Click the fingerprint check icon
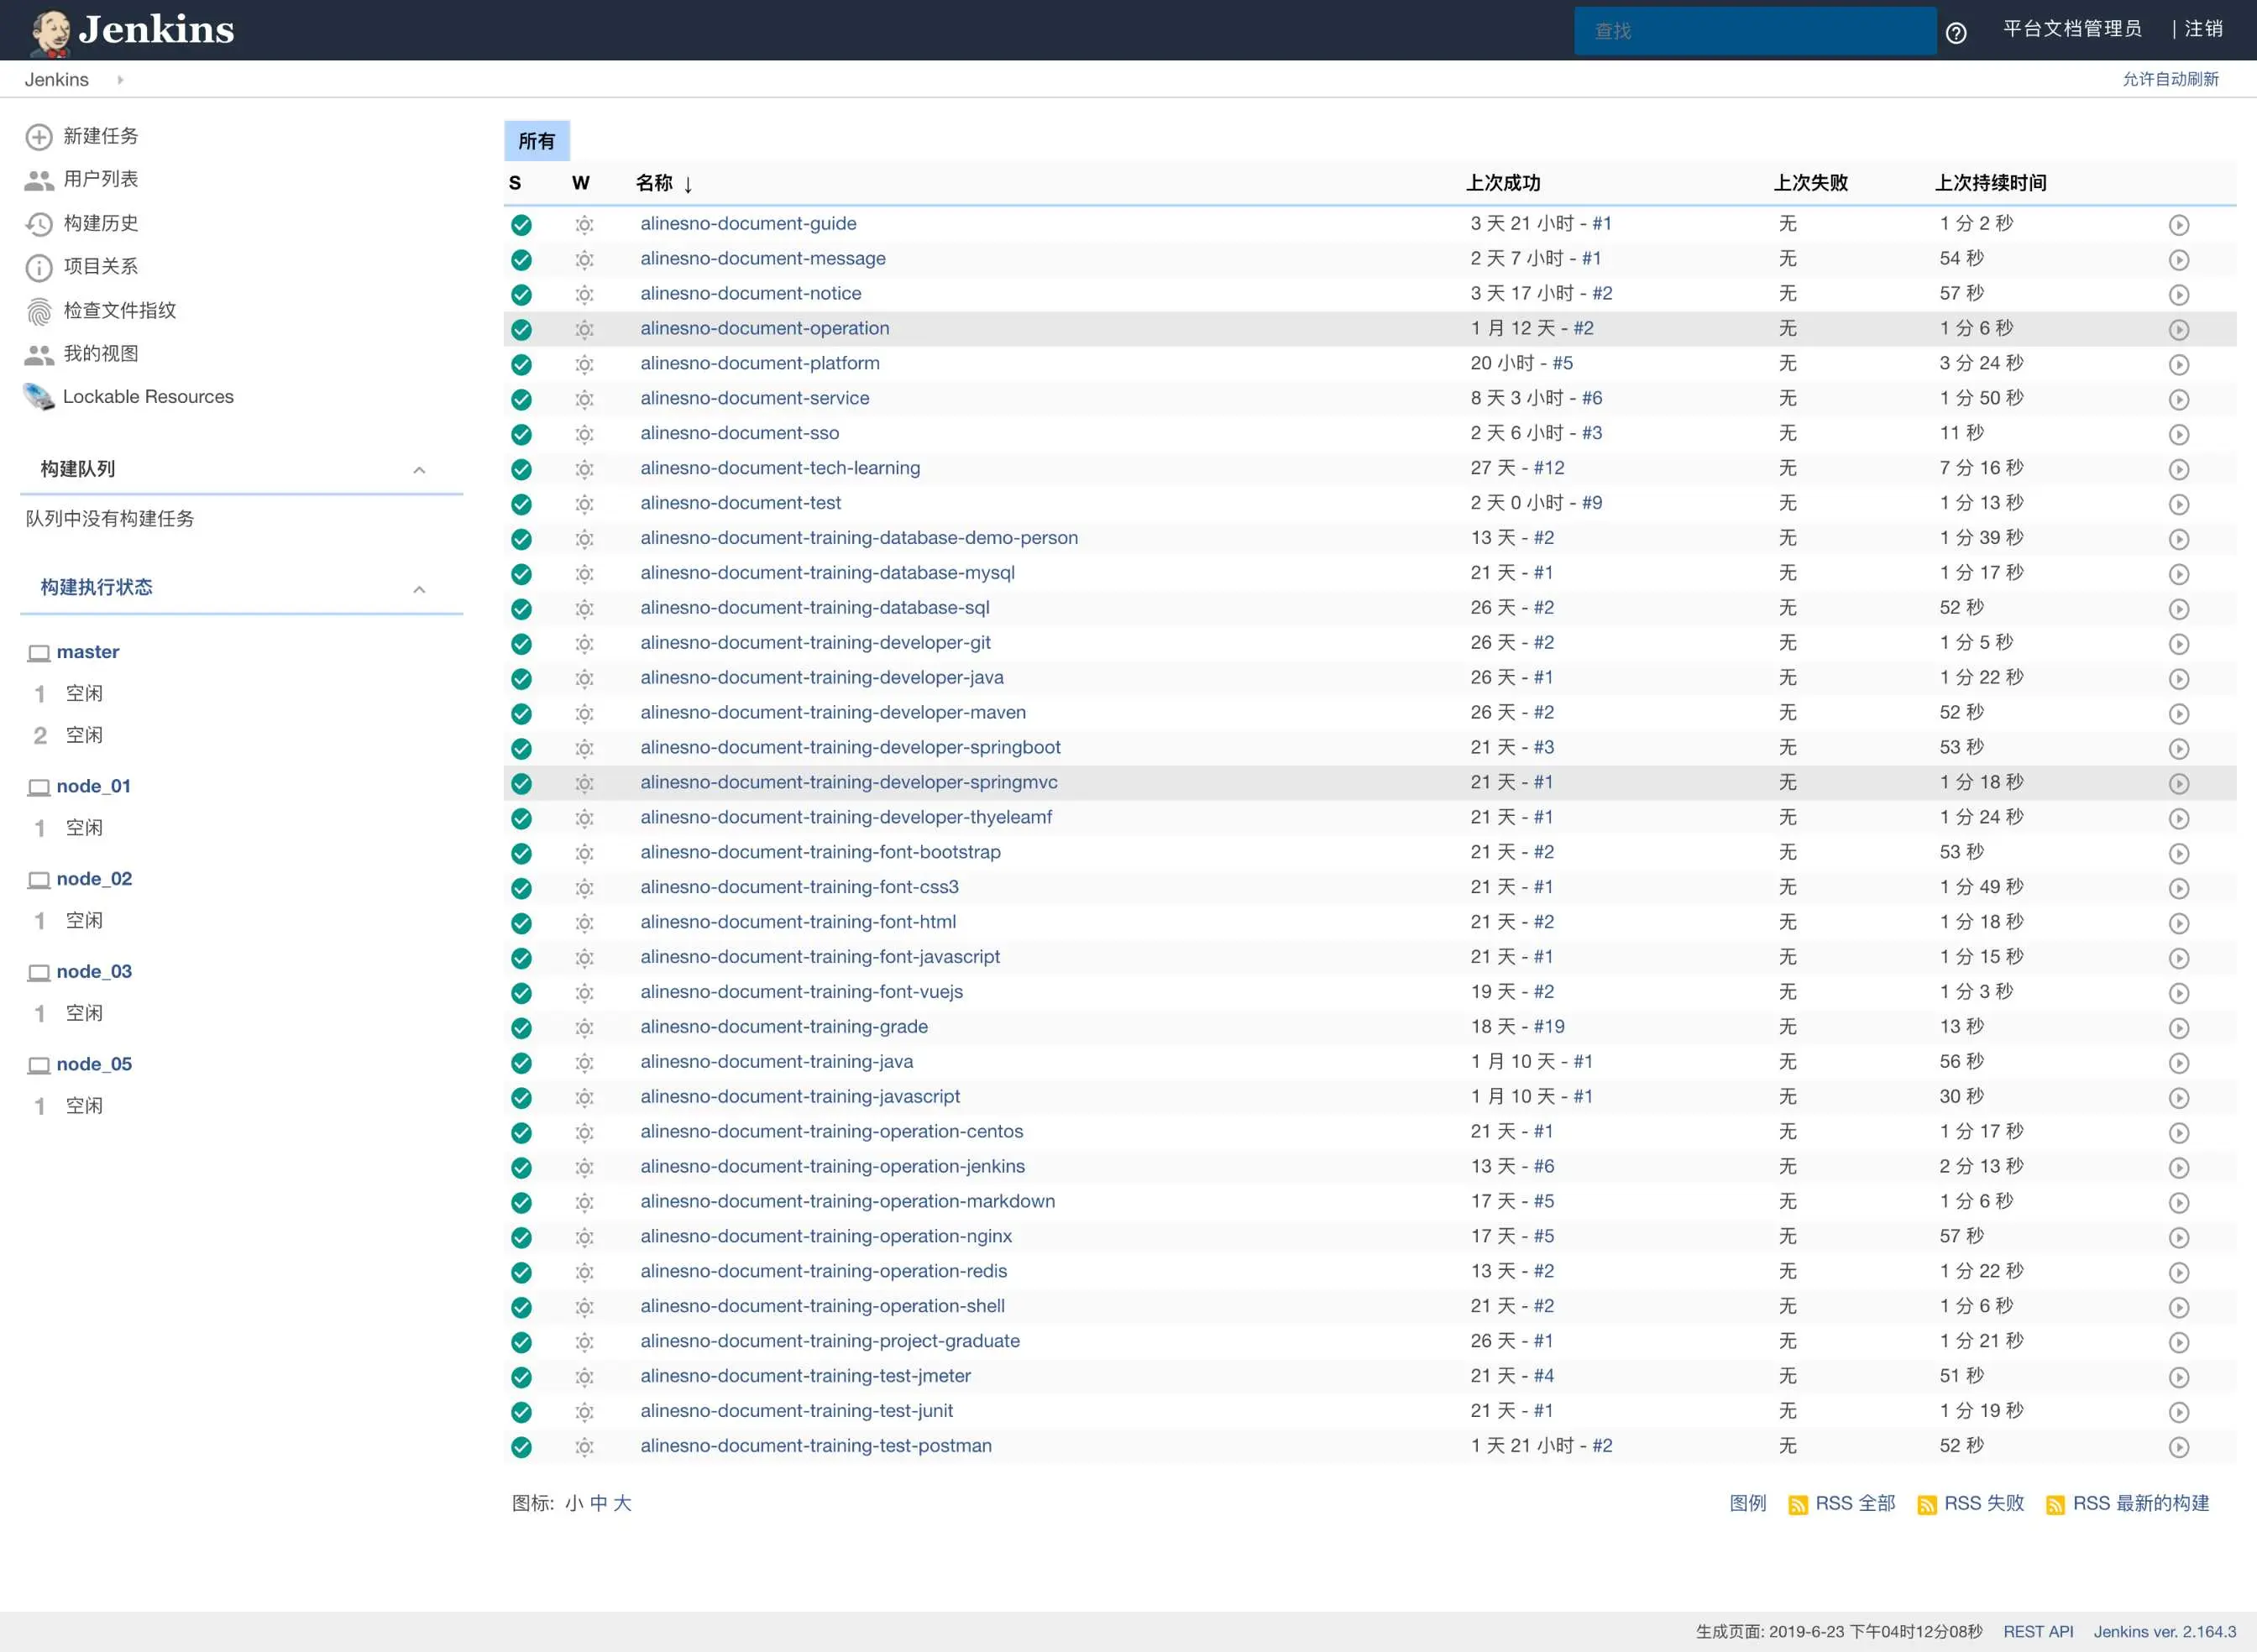 tap(38, 312)
